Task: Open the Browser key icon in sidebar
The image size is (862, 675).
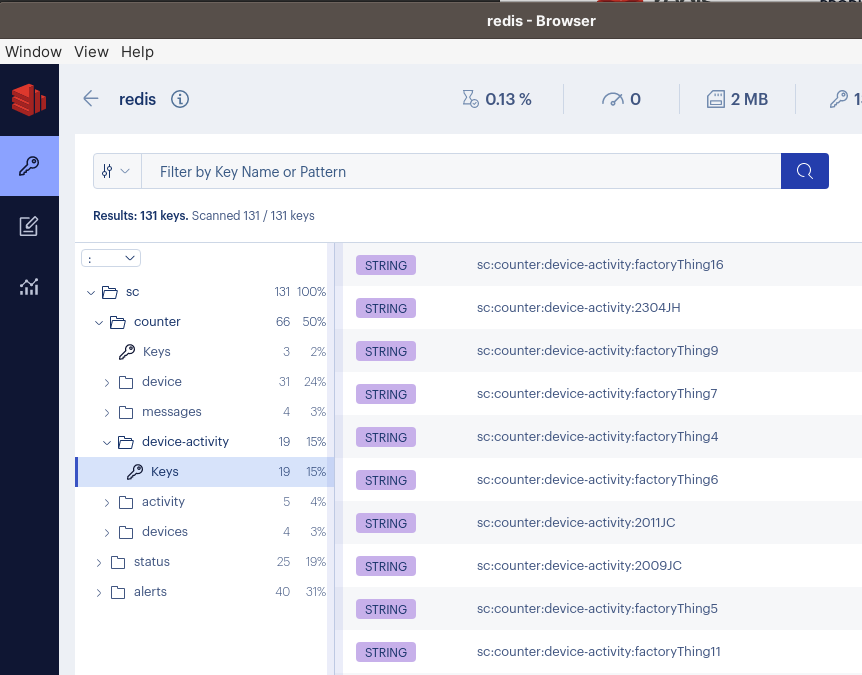Action: (29, 165)
